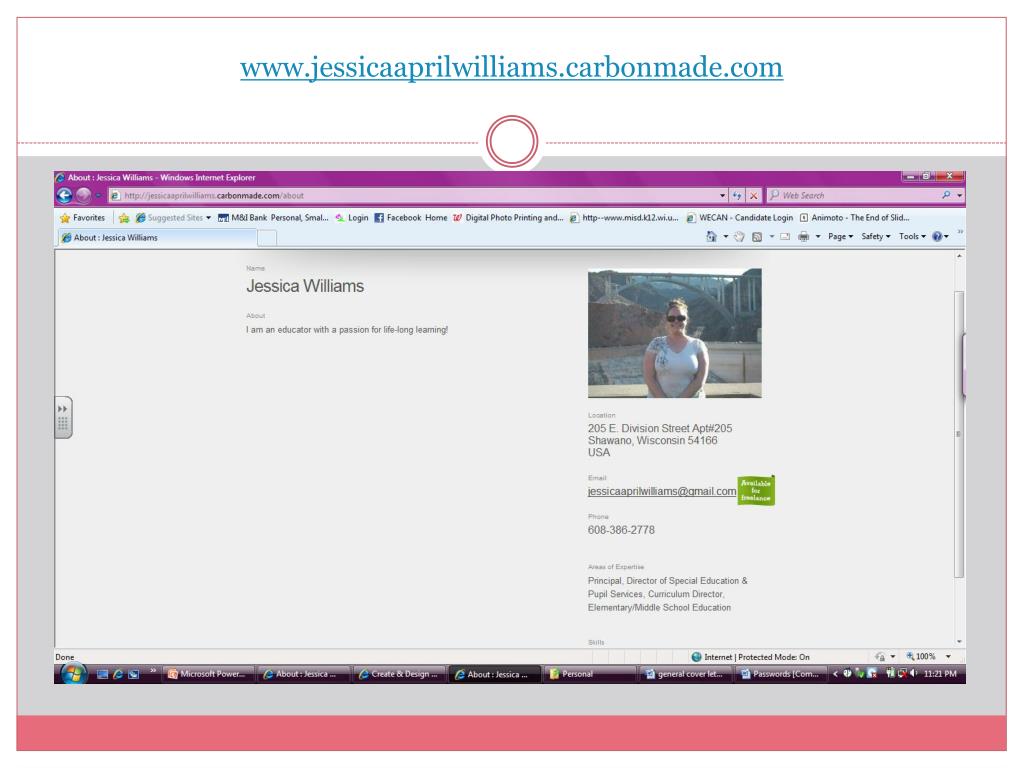Screen dimensions: 1024x768
Task: Open WECAN - Candidate Login favorite
Action: pos(740,217)
